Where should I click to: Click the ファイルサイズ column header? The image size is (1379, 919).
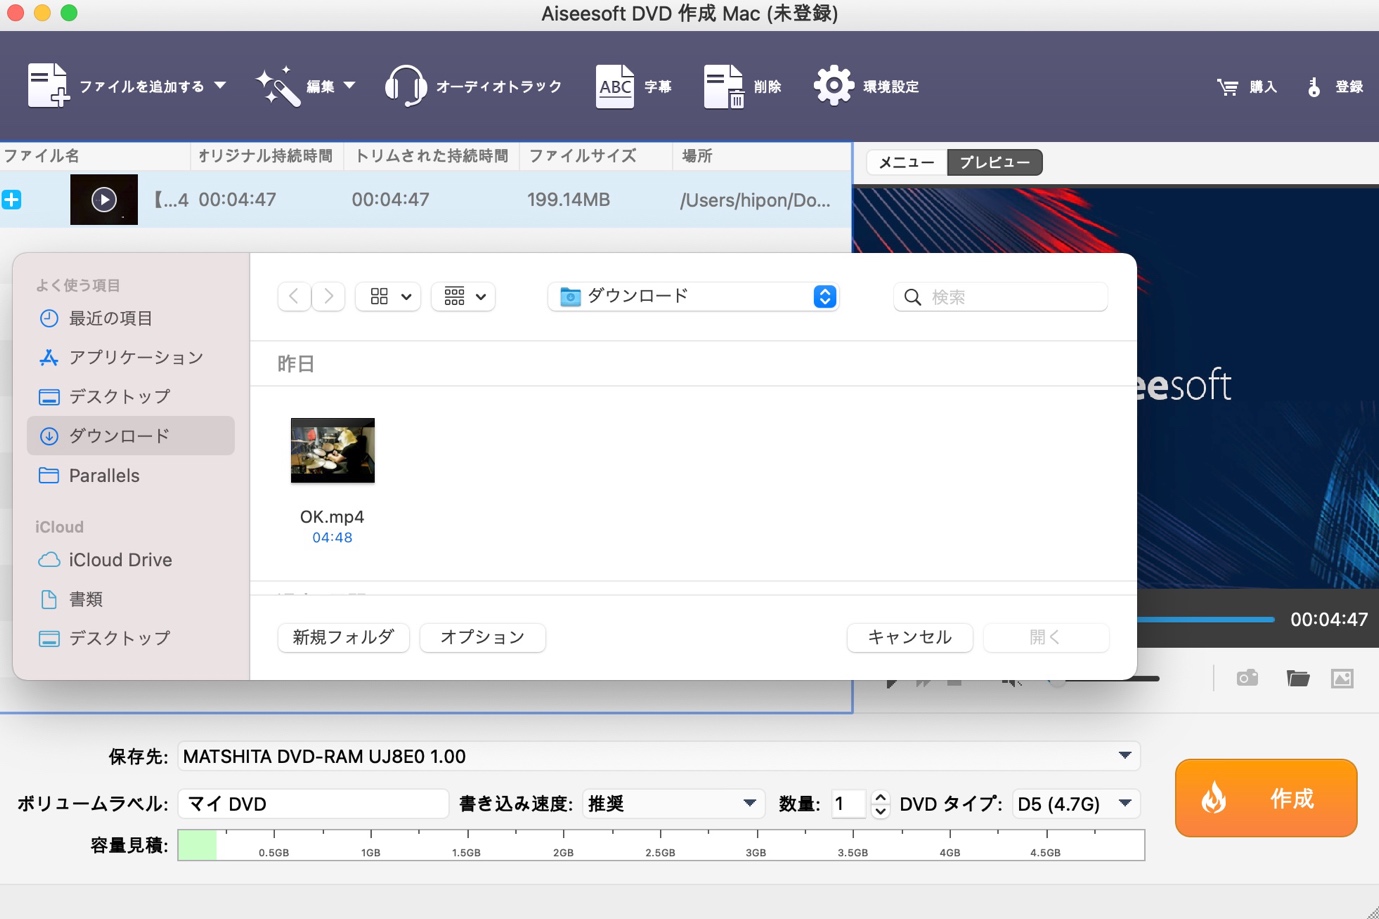coord(597,156)
